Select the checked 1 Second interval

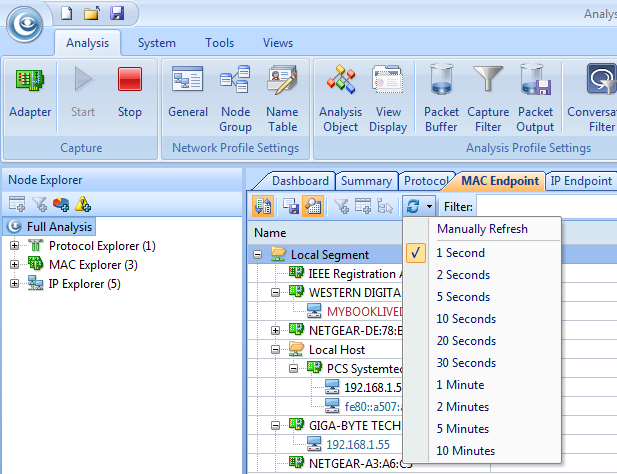point(482,253)
